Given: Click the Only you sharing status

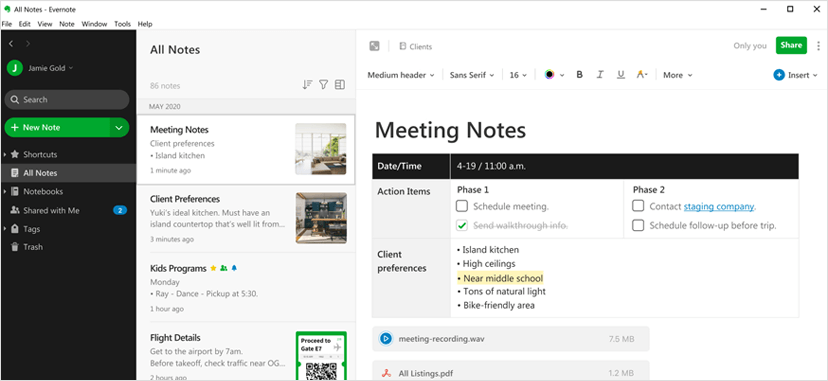Looking at the screenshot, I should click(x=749, y=46).
